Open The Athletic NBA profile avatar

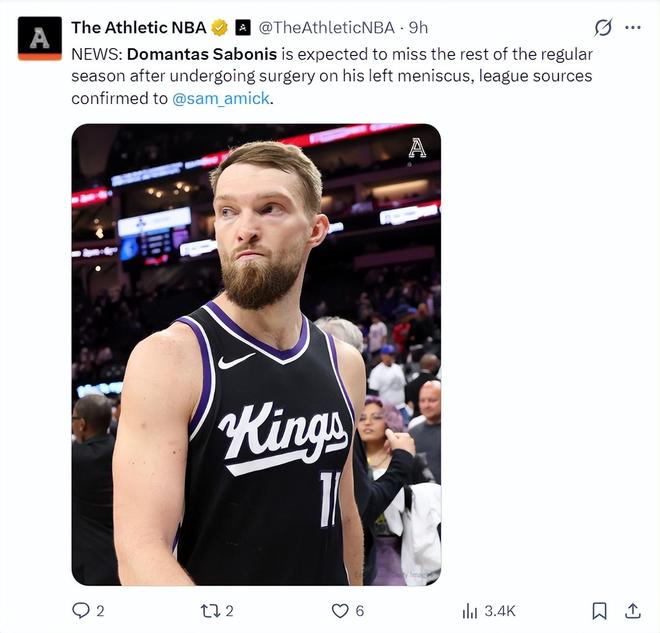40,38
